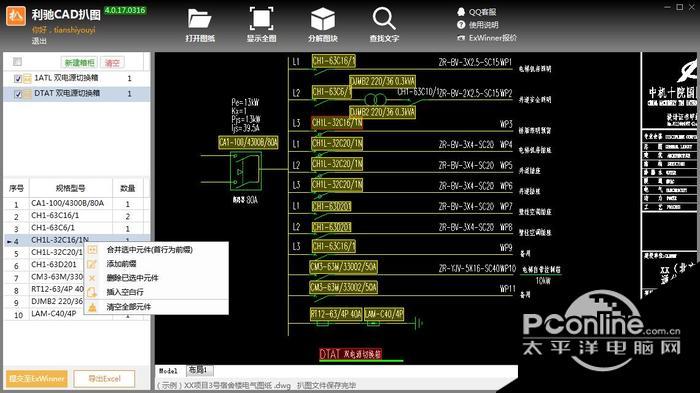Click the row 4 selection indicator arrow
The image size is (700, 393).
click(9, 242)
